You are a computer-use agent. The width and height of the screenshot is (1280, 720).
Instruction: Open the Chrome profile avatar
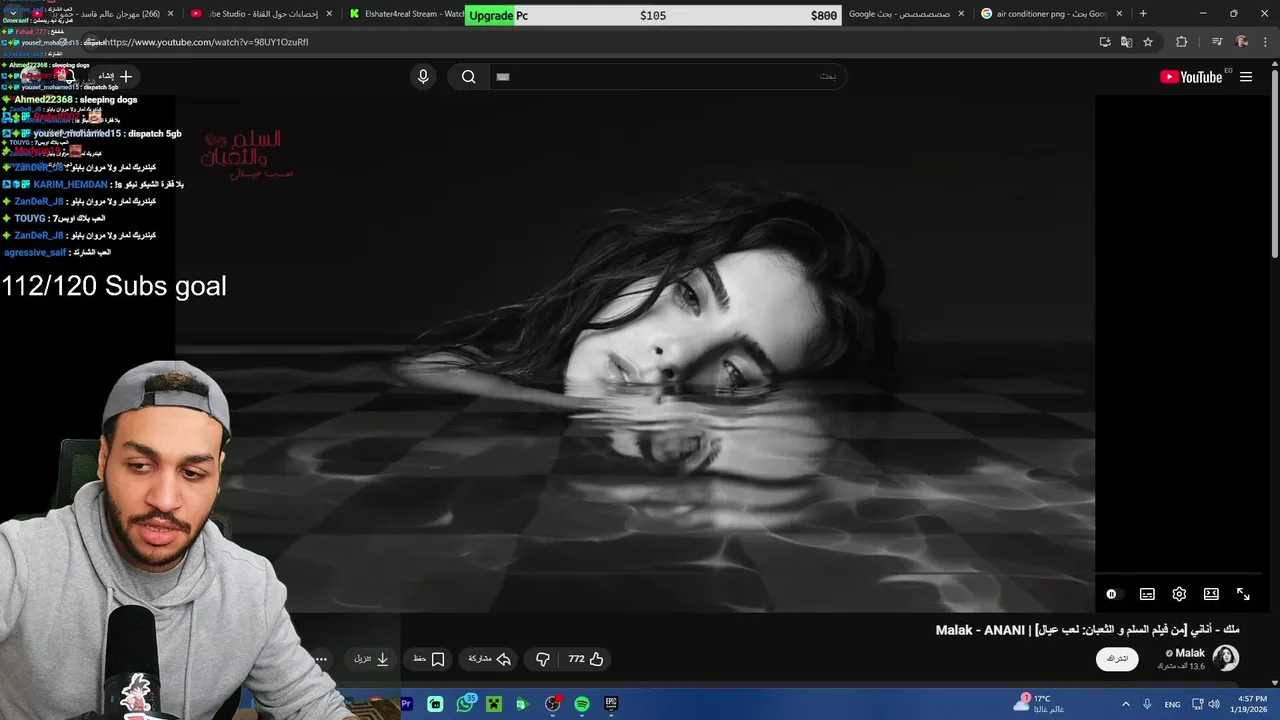coord(1242,42)
